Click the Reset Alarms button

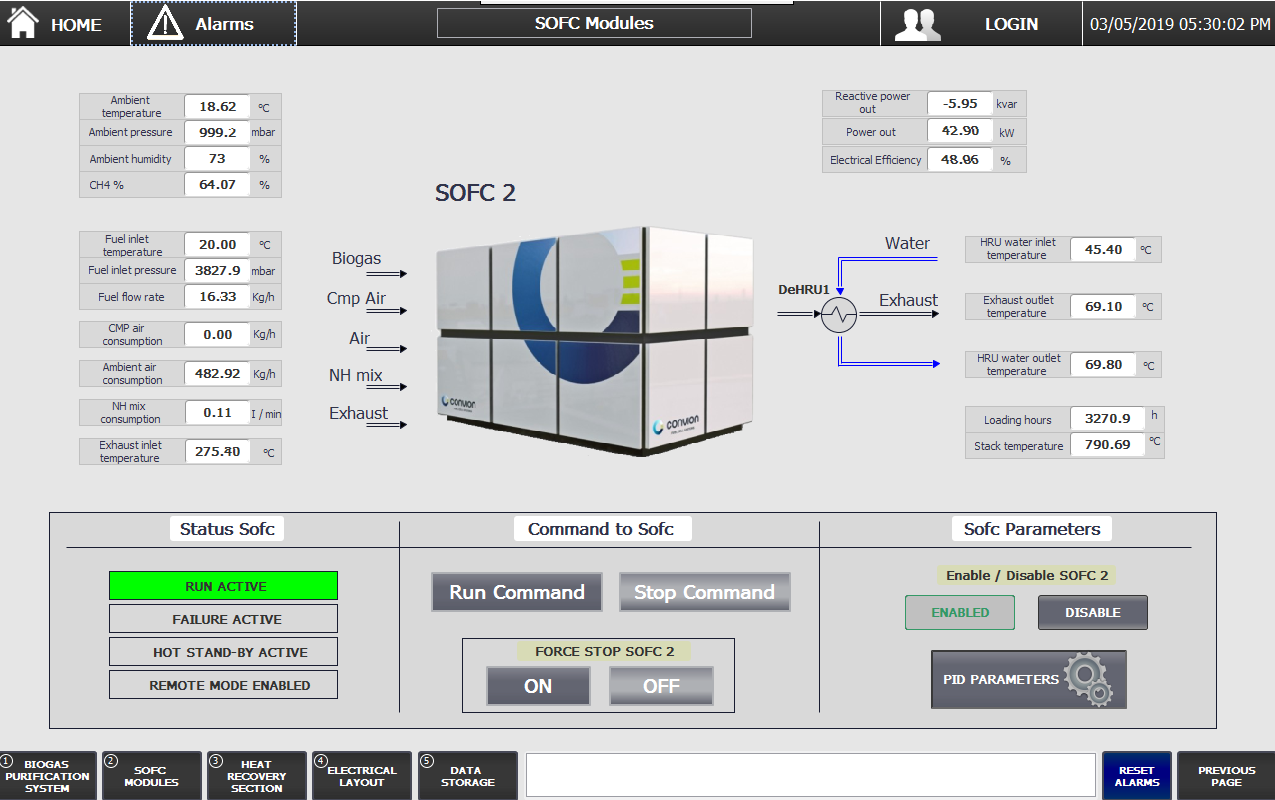tap(1136, 776)
